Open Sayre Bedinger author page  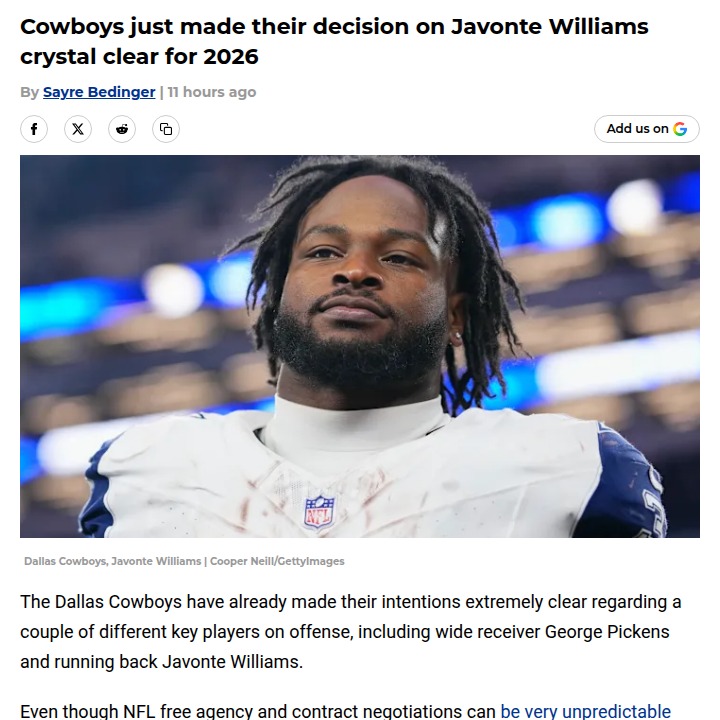pyautogui.click(x=99, y=92)
